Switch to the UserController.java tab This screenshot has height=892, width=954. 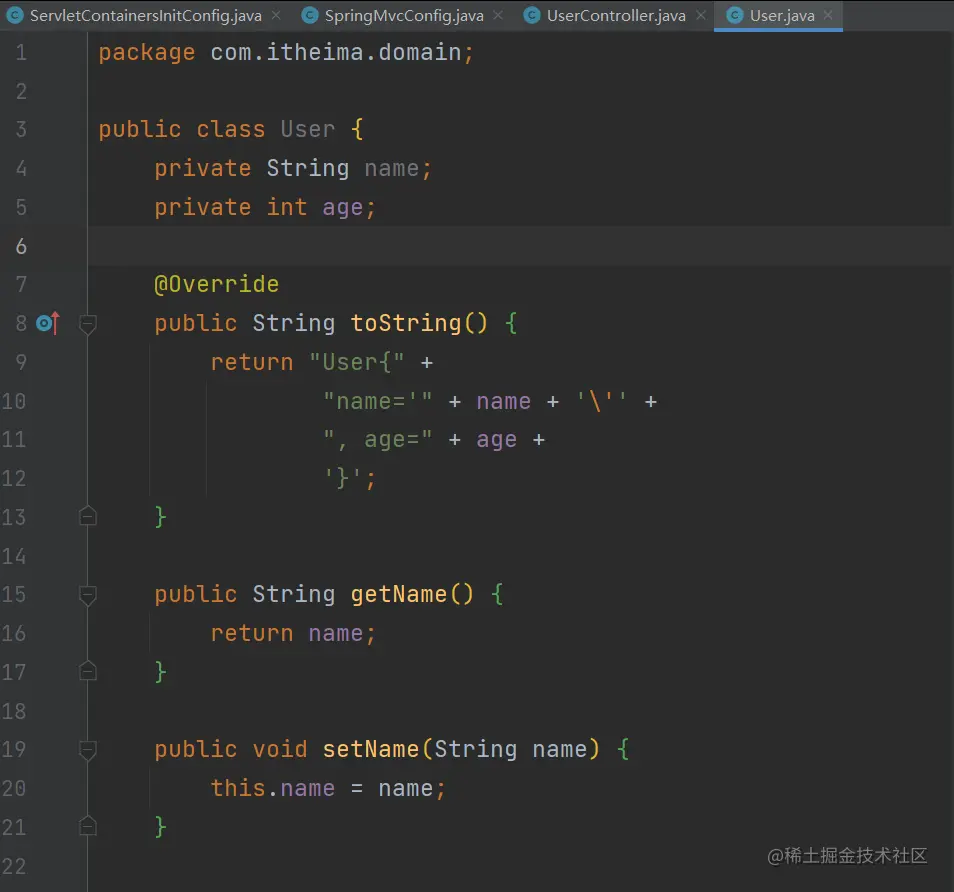(616, 16)
